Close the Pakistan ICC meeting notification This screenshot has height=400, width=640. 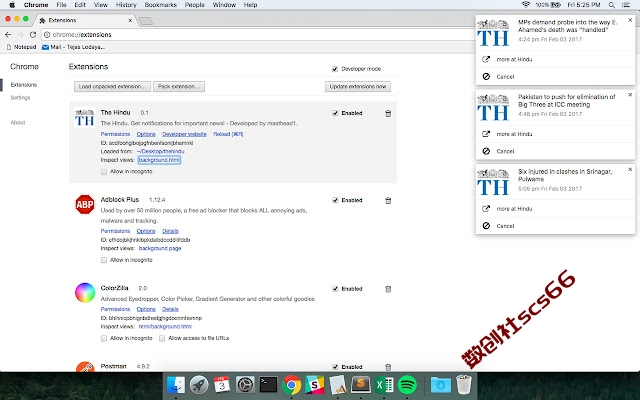630,95
